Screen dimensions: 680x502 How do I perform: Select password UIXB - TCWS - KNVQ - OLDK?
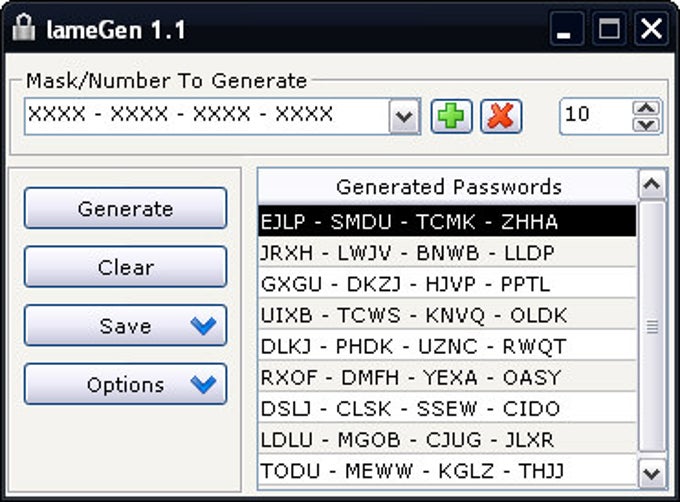point(448,315)
